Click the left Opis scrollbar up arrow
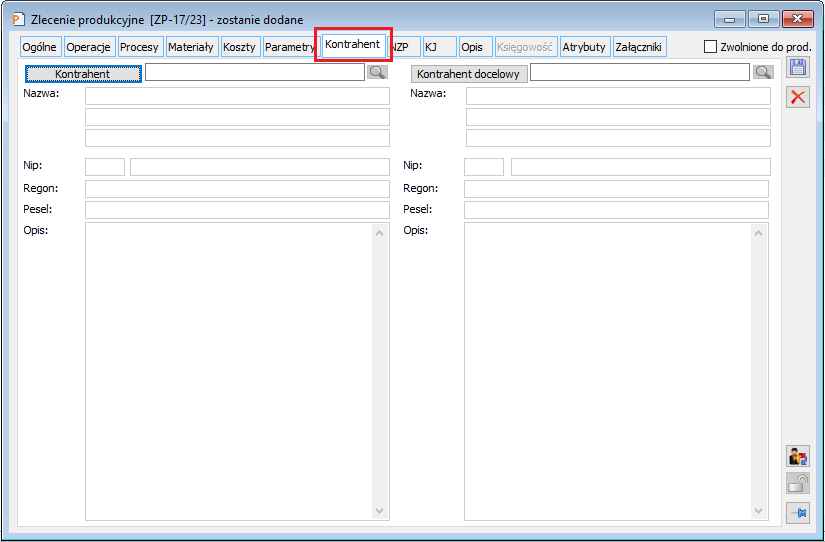This screenshot has width=825, height=542. point(379,233)
